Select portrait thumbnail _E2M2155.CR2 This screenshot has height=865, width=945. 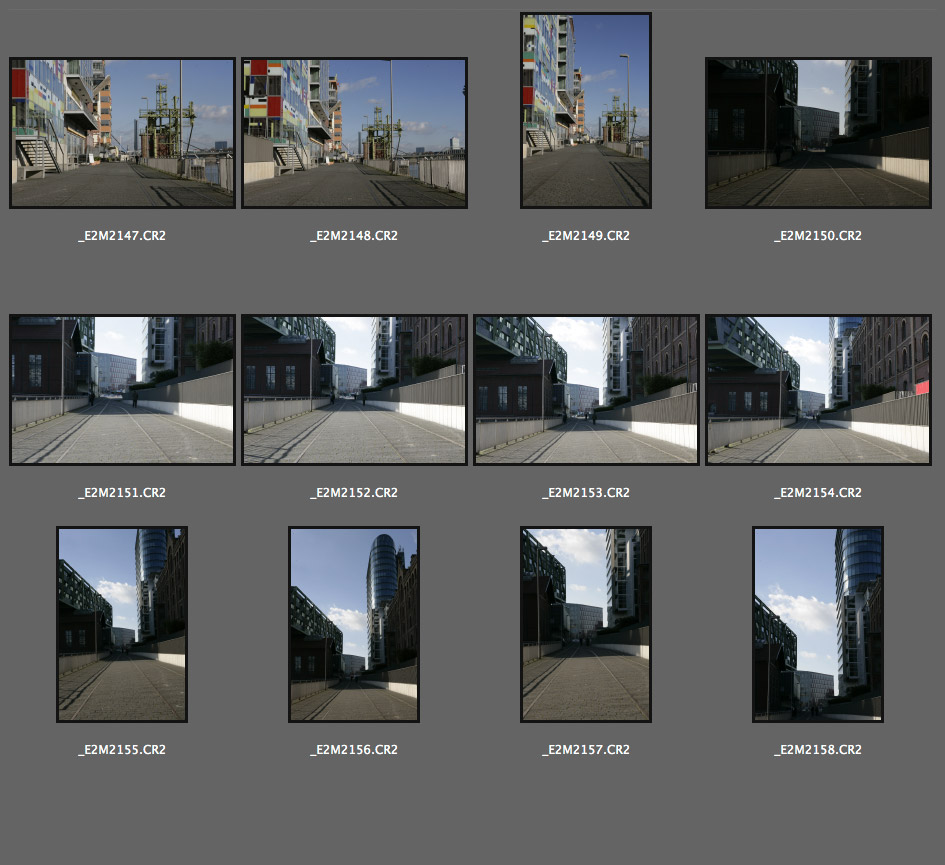[x=122, y=624]
